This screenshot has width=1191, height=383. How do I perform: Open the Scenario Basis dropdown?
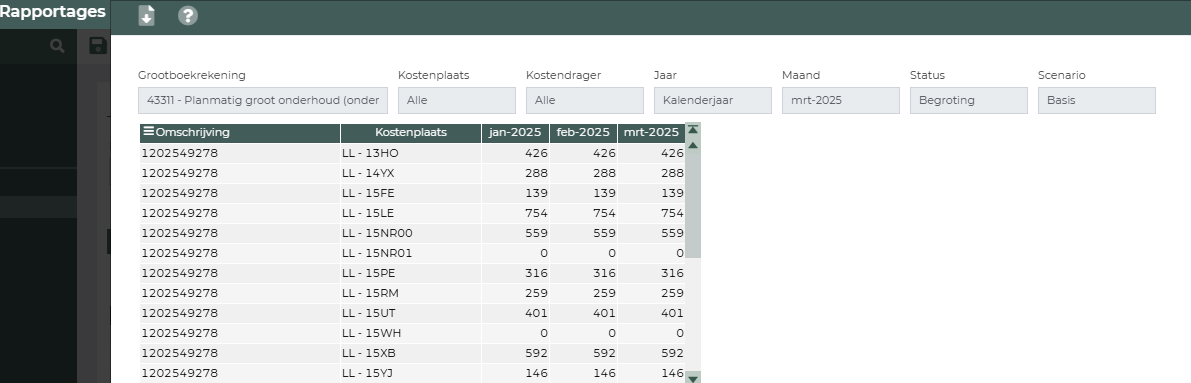tap(1097, 100)
